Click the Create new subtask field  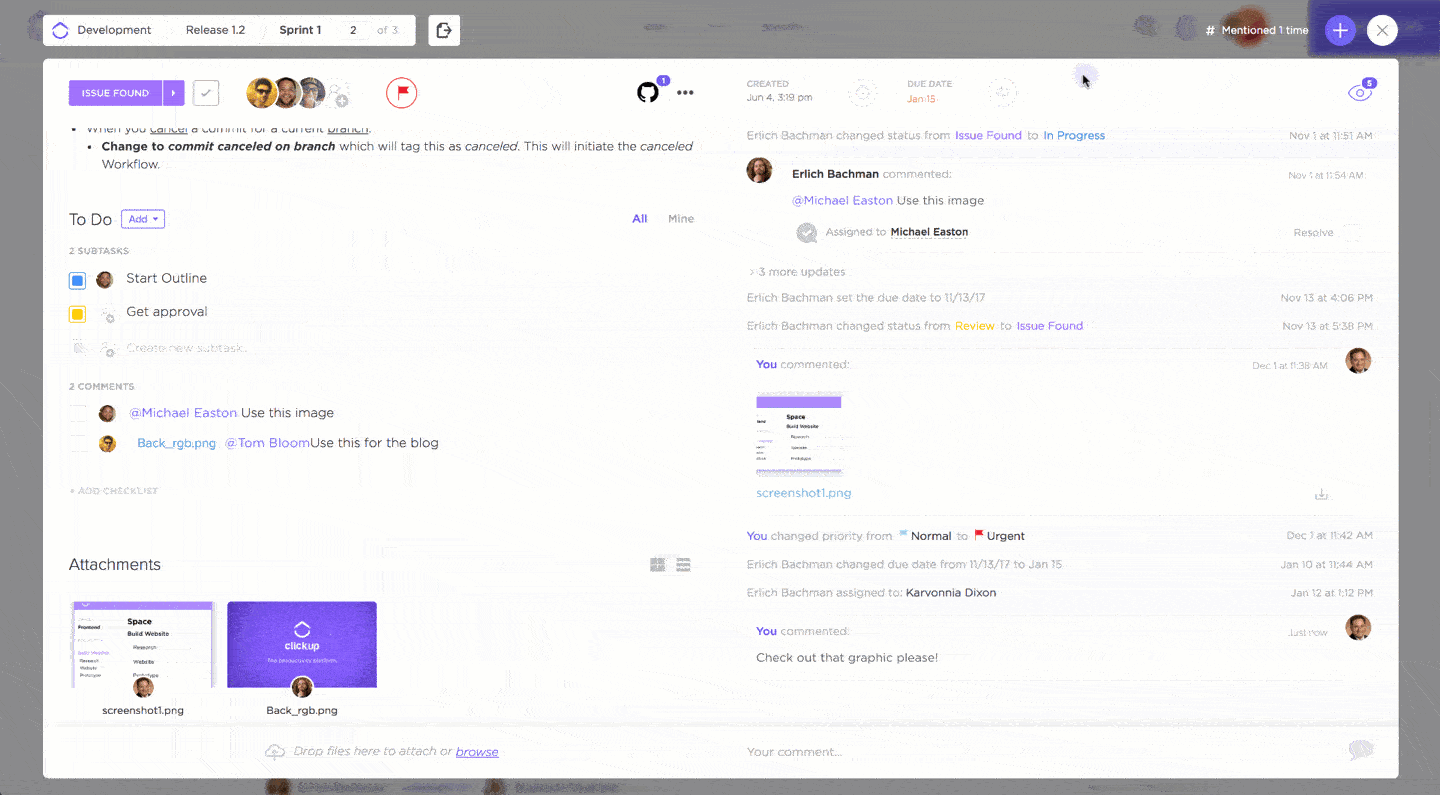186,349
